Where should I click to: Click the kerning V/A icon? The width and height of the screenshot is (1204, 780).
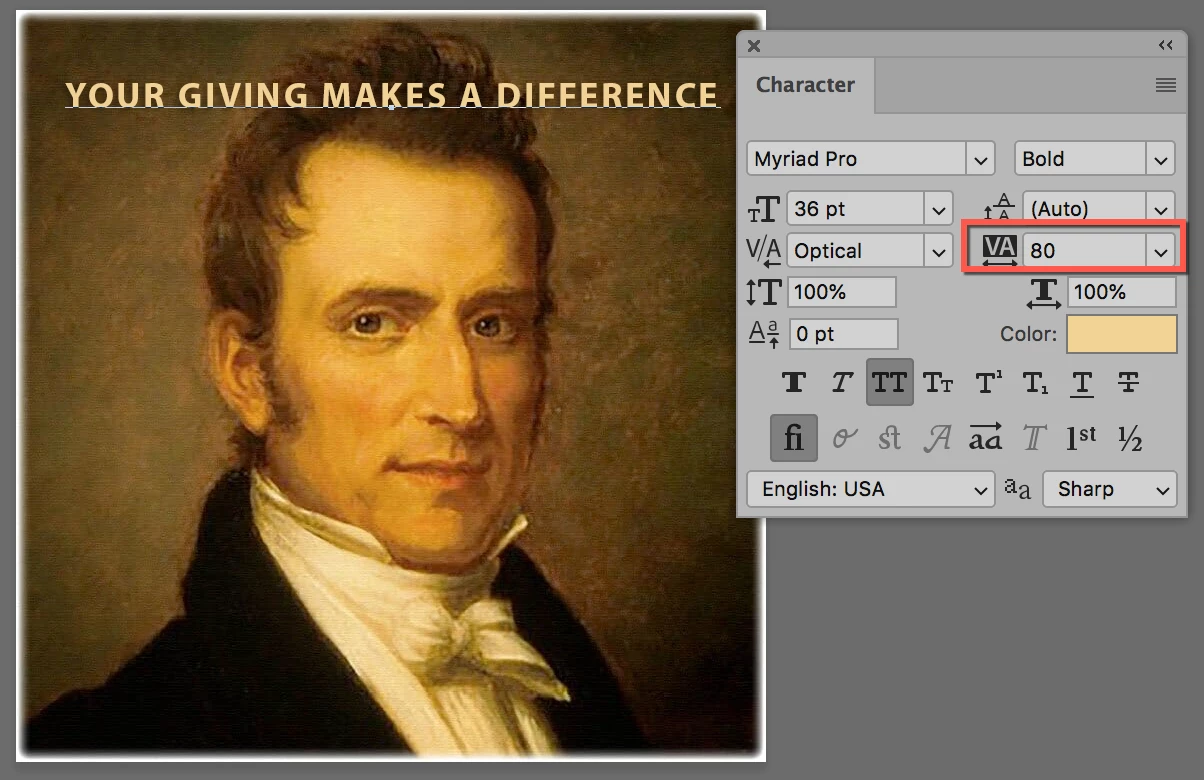coord(764,251)
